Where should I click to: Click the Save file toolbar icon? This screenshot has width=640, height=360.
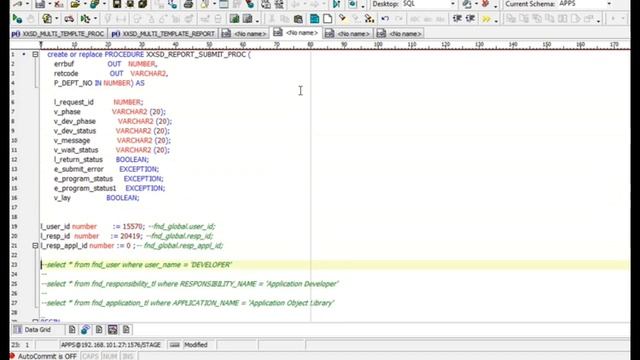click(40, 4)
